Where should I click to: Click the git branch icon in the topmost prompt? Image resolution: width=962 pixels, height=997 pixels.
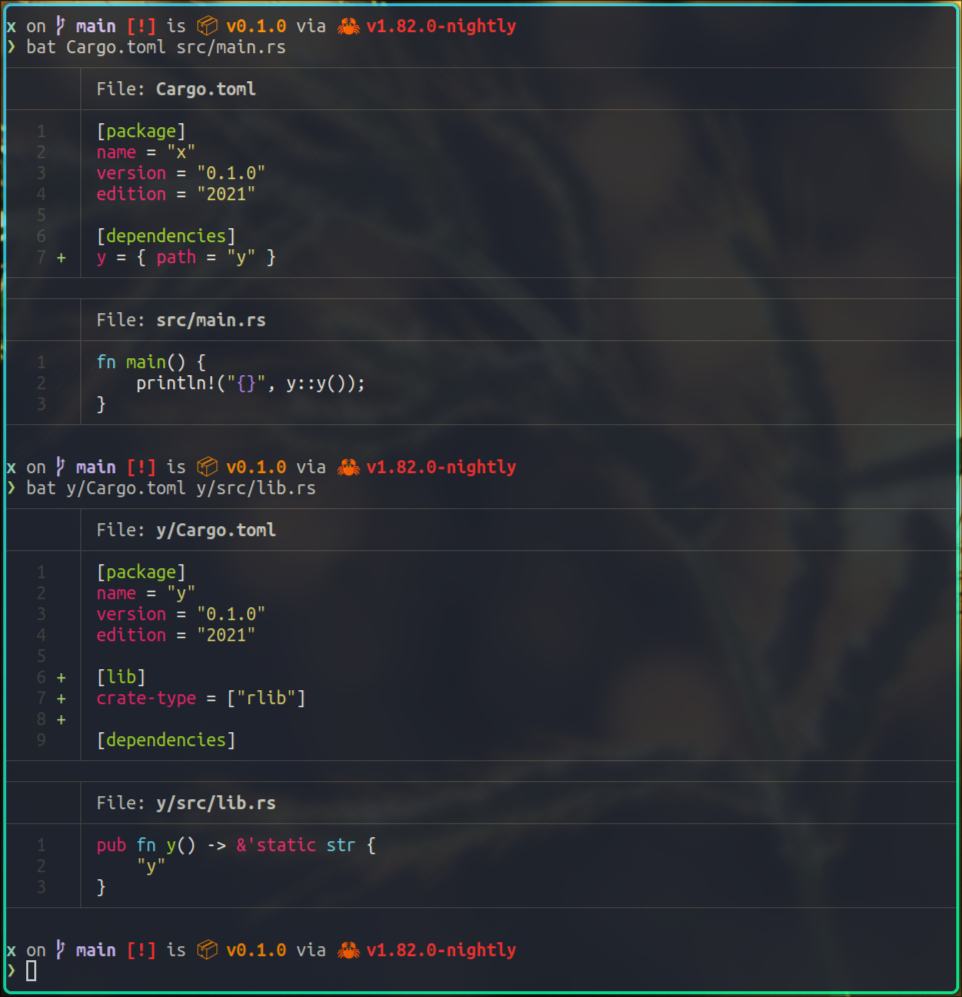(61, 26)
